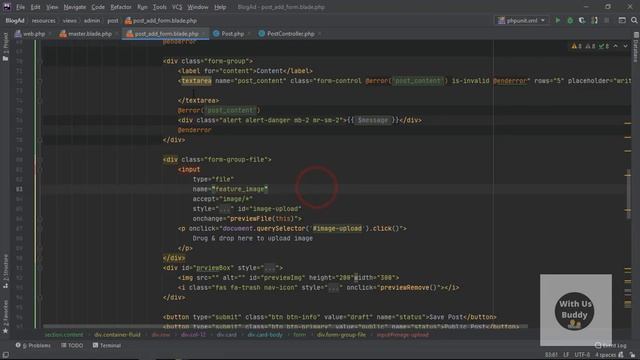Select section.content in the editor breadcrumb
Screen dimensions: 640x360
pyautogui.click(x=64, y=335)
